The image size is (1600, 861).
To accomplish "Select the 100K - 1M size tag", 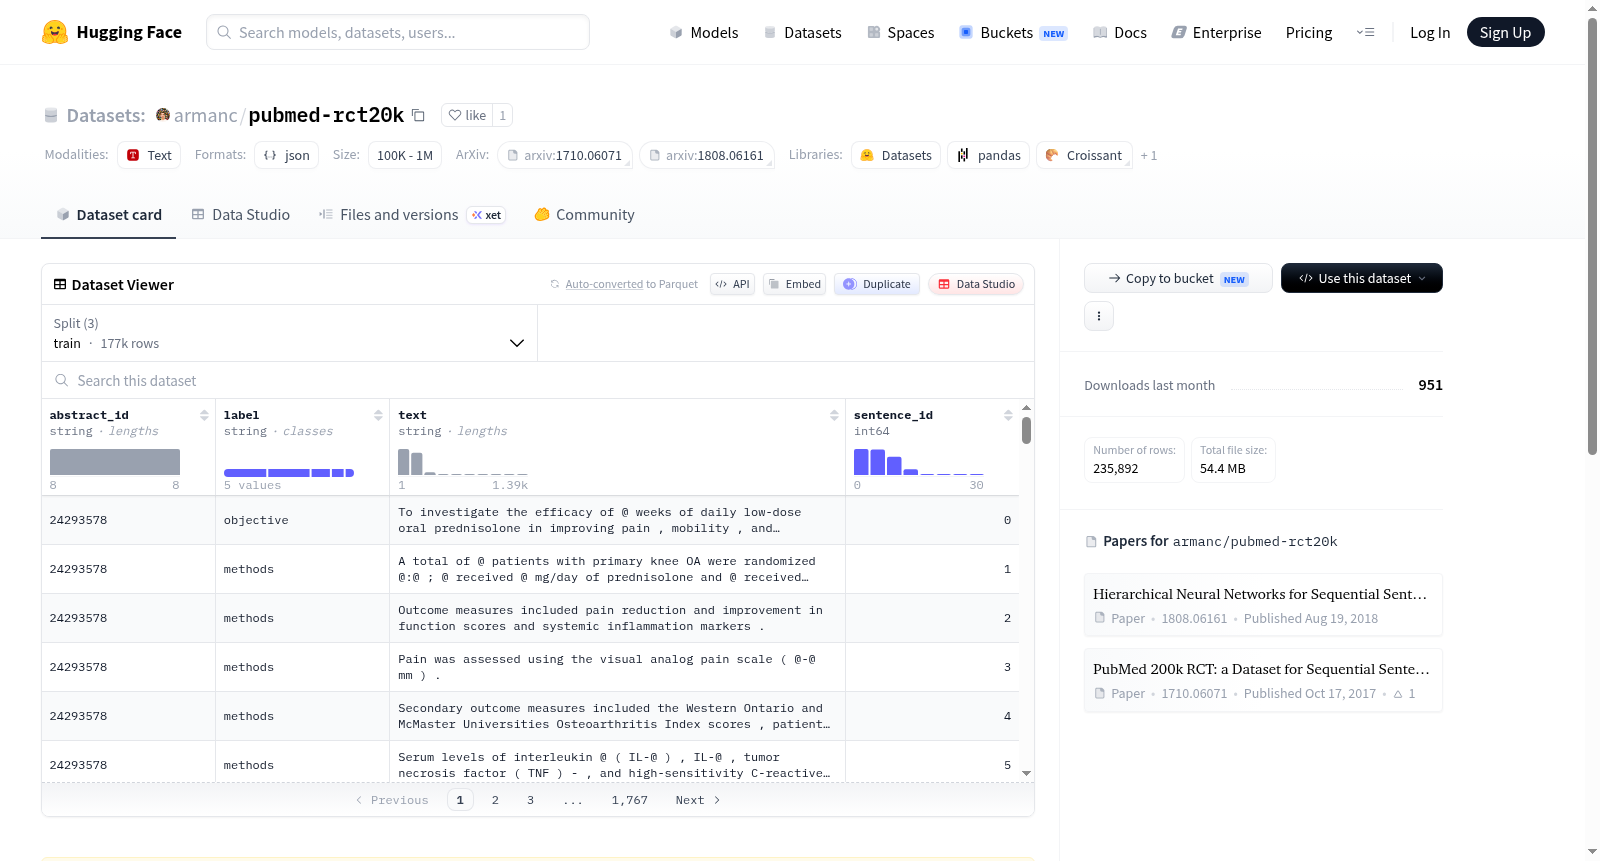I will (405, 155).
